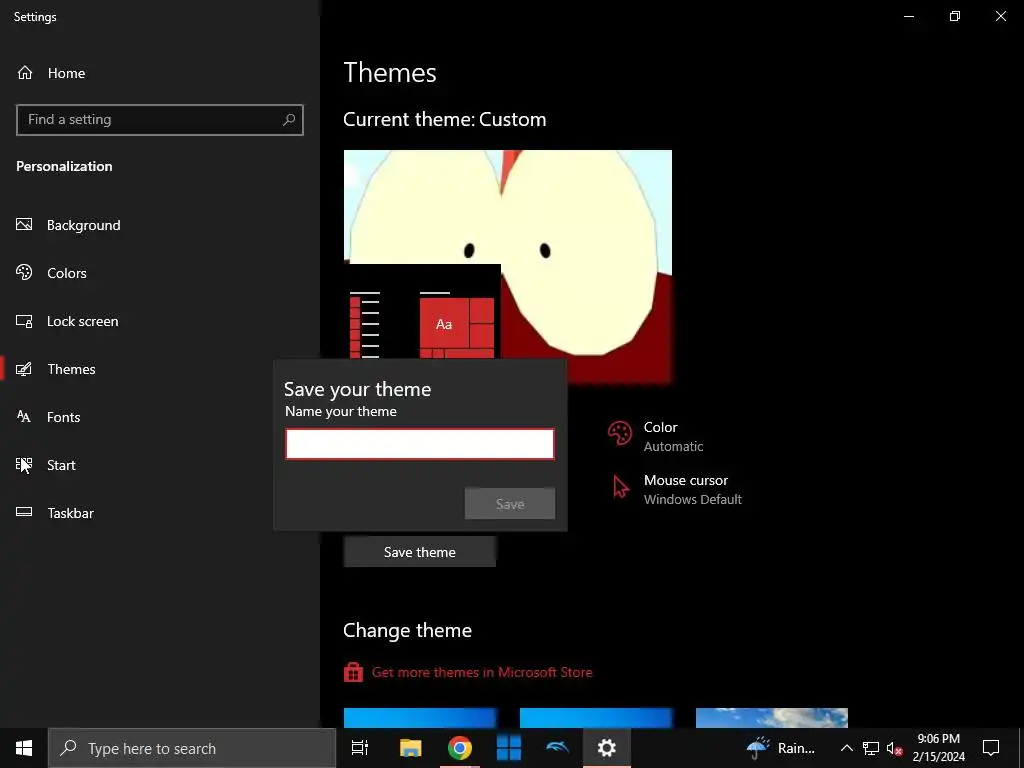Click the Save theme button
Screen dimensions: 1024x768
tap(419, 552)
